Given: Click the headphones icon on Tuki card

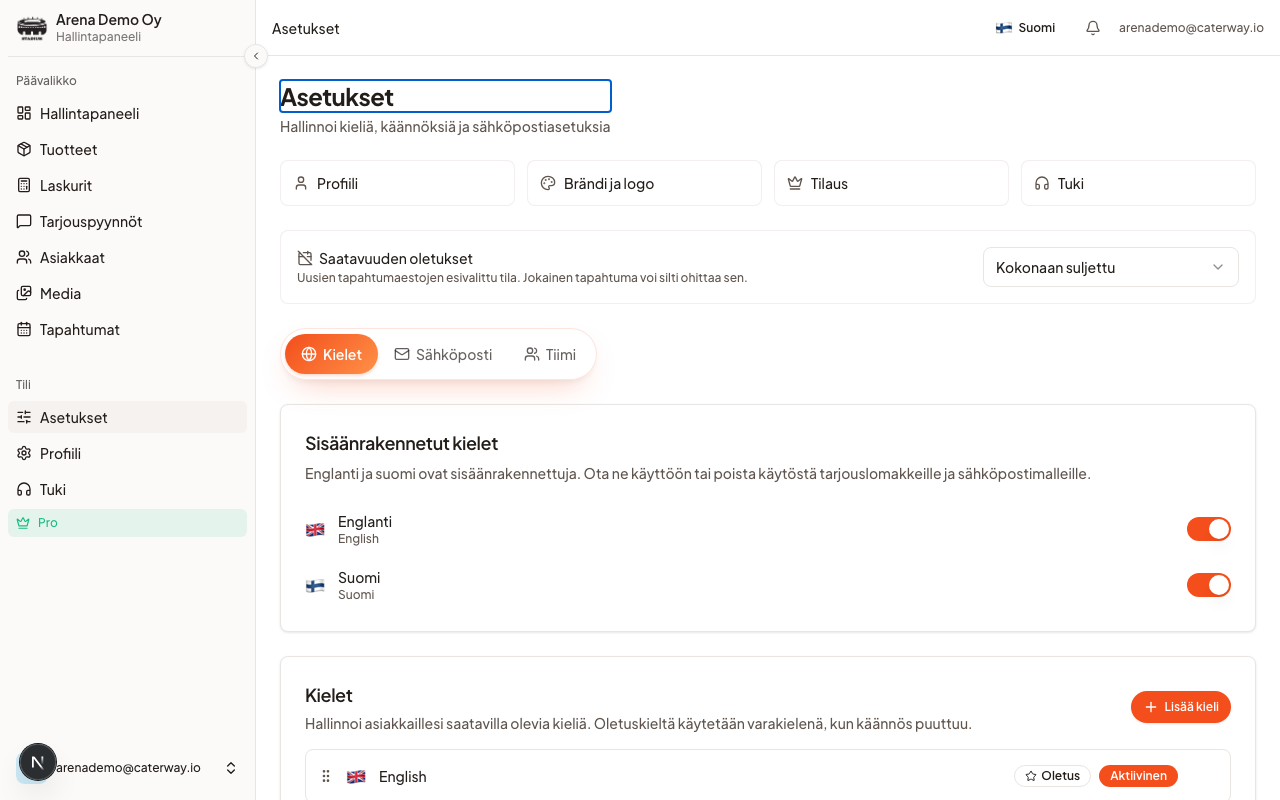Looking at the screenshot, I should point(1042,183).
